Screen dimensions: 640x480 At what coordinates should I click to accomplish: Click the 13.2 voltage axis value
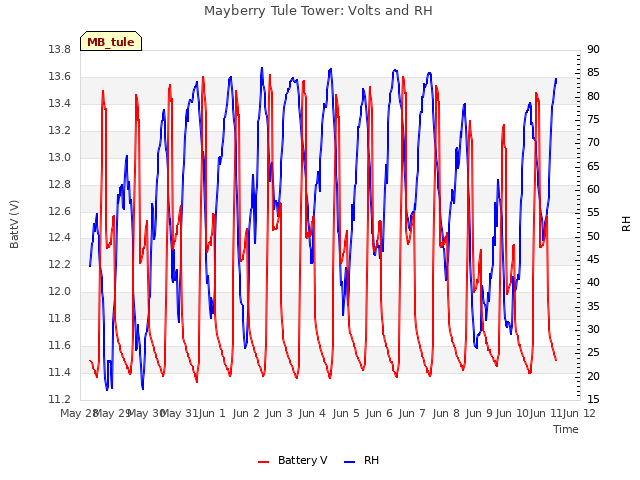tap(60, 131)
